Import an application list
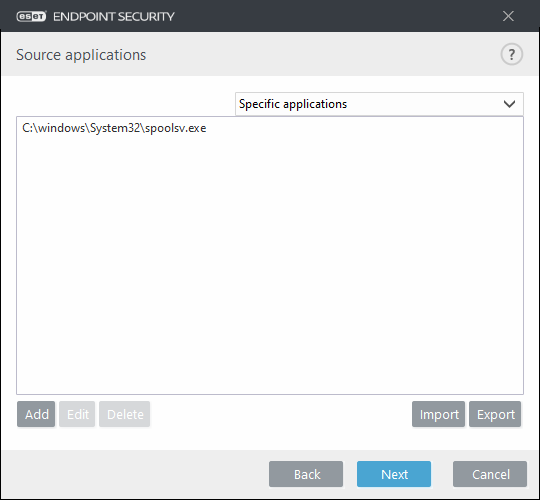This screenshot has height=500, width=540. [x=438, y=414]
